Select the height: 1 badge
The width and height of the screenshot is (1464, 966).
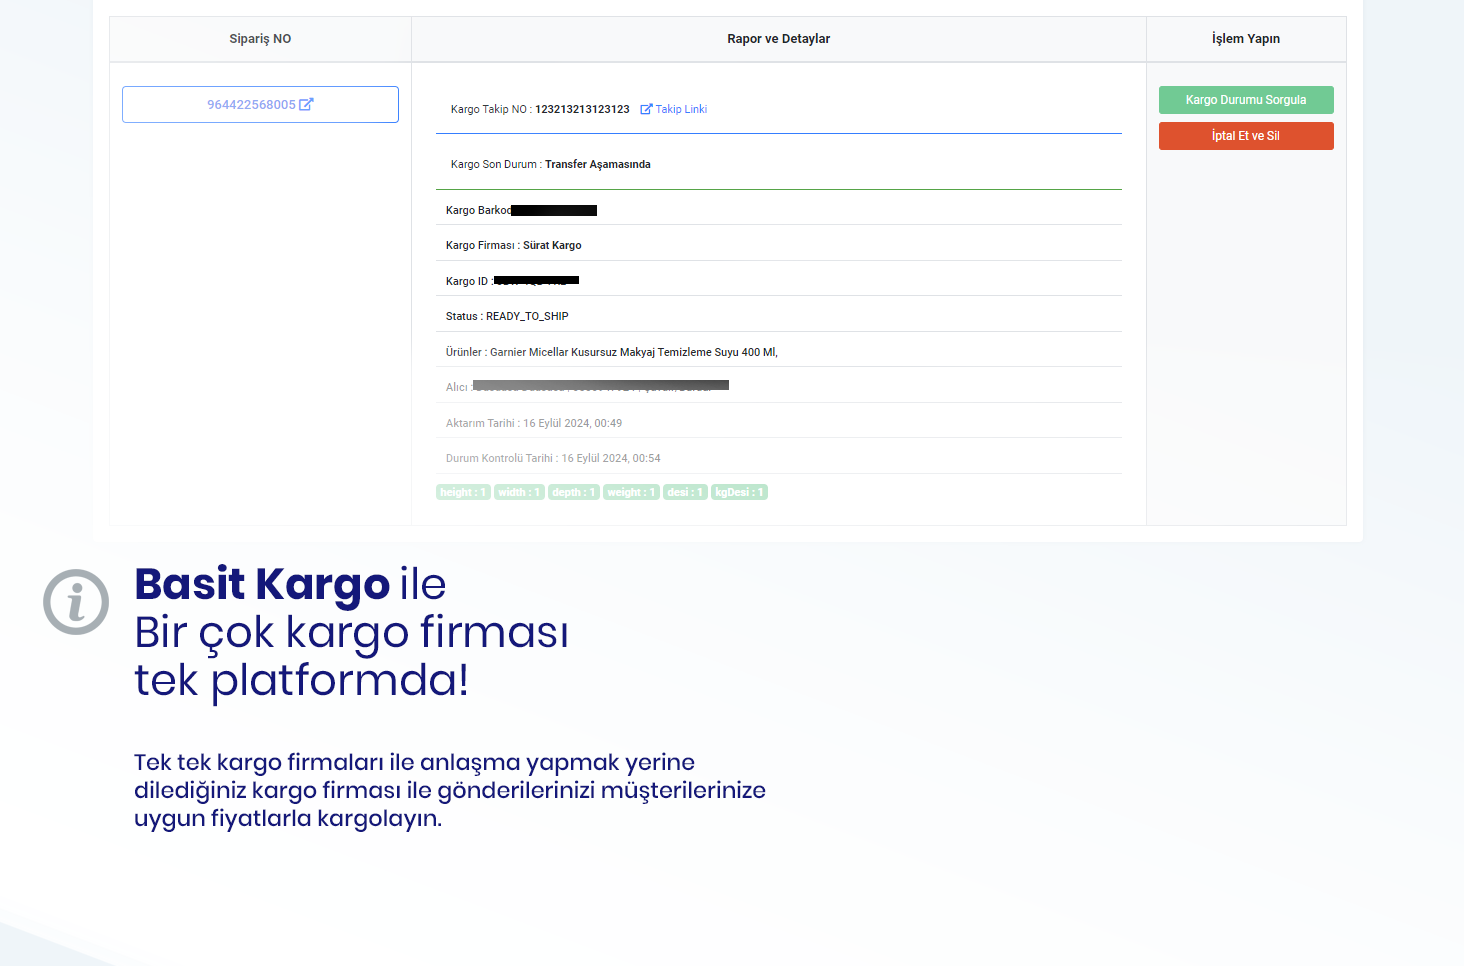tap(463, 492)
